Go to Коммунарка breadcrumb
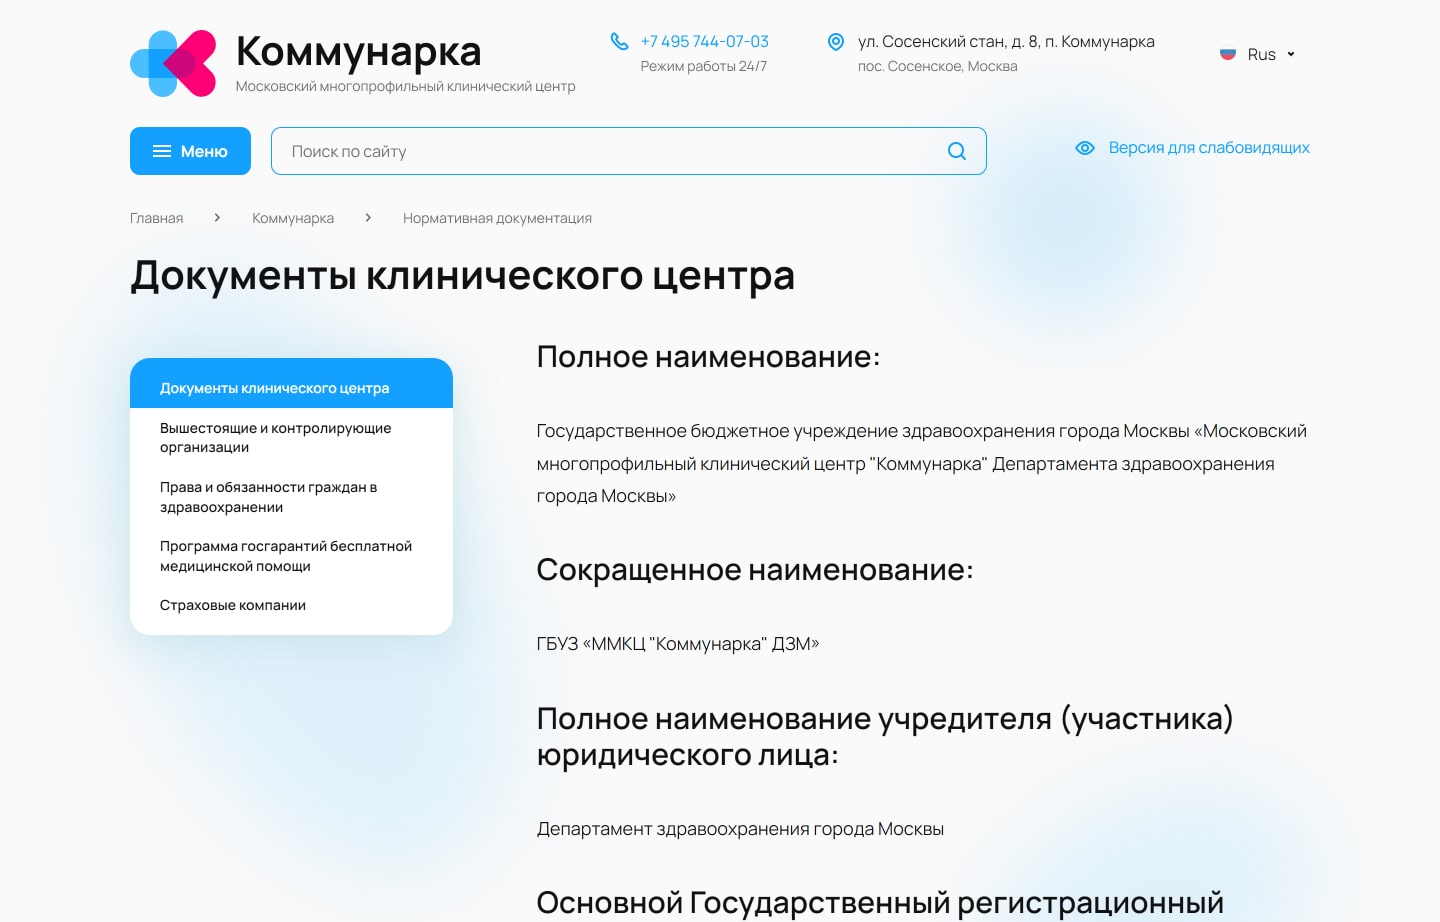This screenshot has height=922, width=1440. pyautogui.click(x=293, y=218)
